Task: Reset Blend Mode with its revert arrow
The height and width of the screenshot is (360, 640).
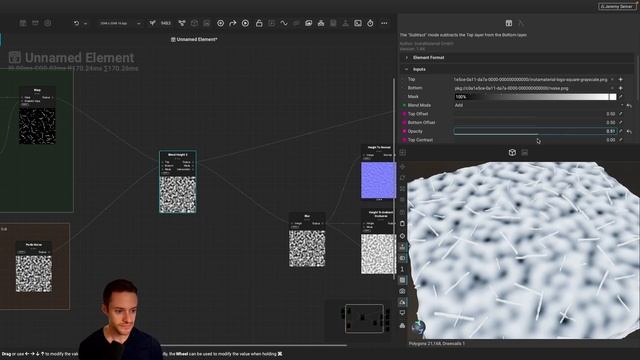Action: [x=629, y=106]
